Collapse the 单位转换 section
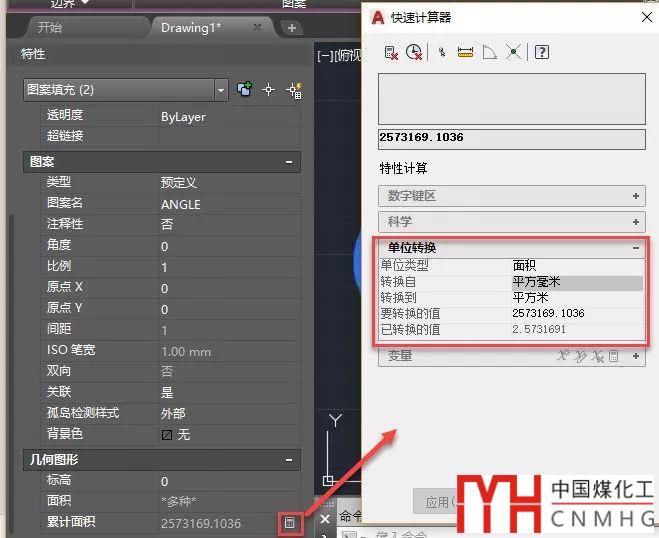 (x=635, y=248)
